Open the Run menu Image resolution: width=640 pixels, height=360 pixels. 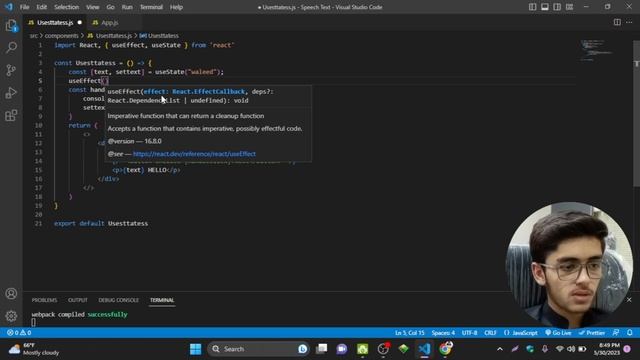[127, 7]
